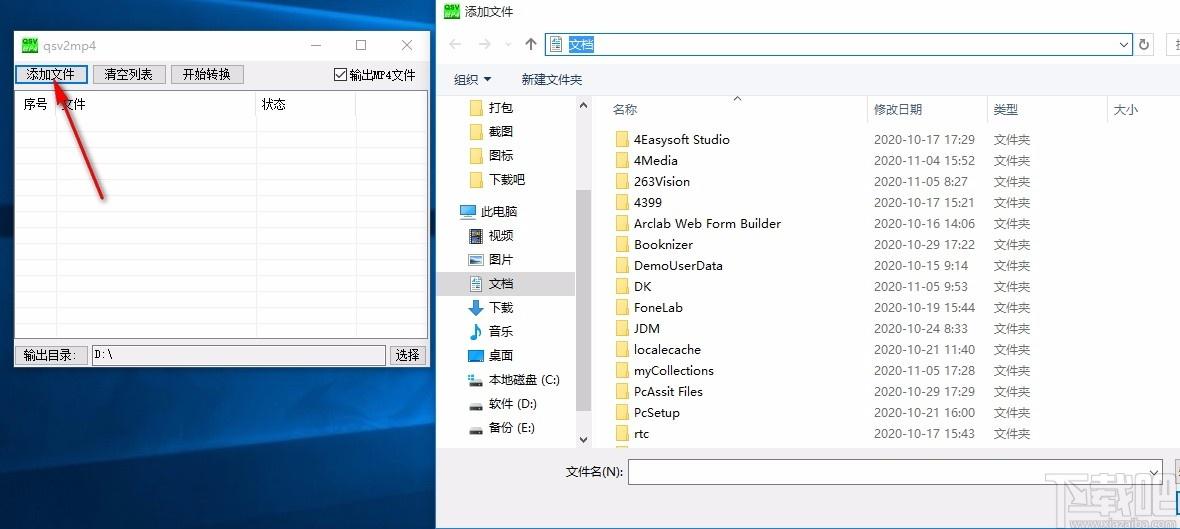Open 下载 folder in sidebar
This screenshot has width=1180, height=529.
[x=491, y=308]
